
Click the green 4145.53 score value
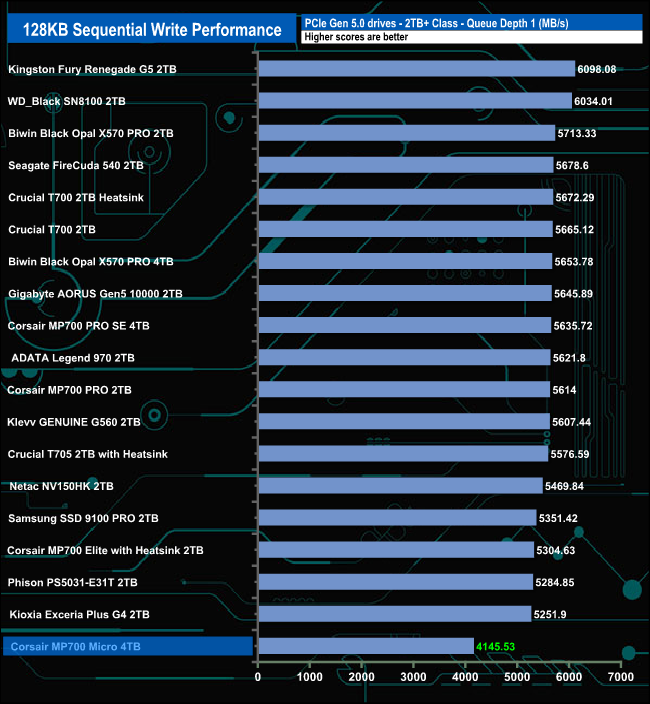[x=496, y=647]
